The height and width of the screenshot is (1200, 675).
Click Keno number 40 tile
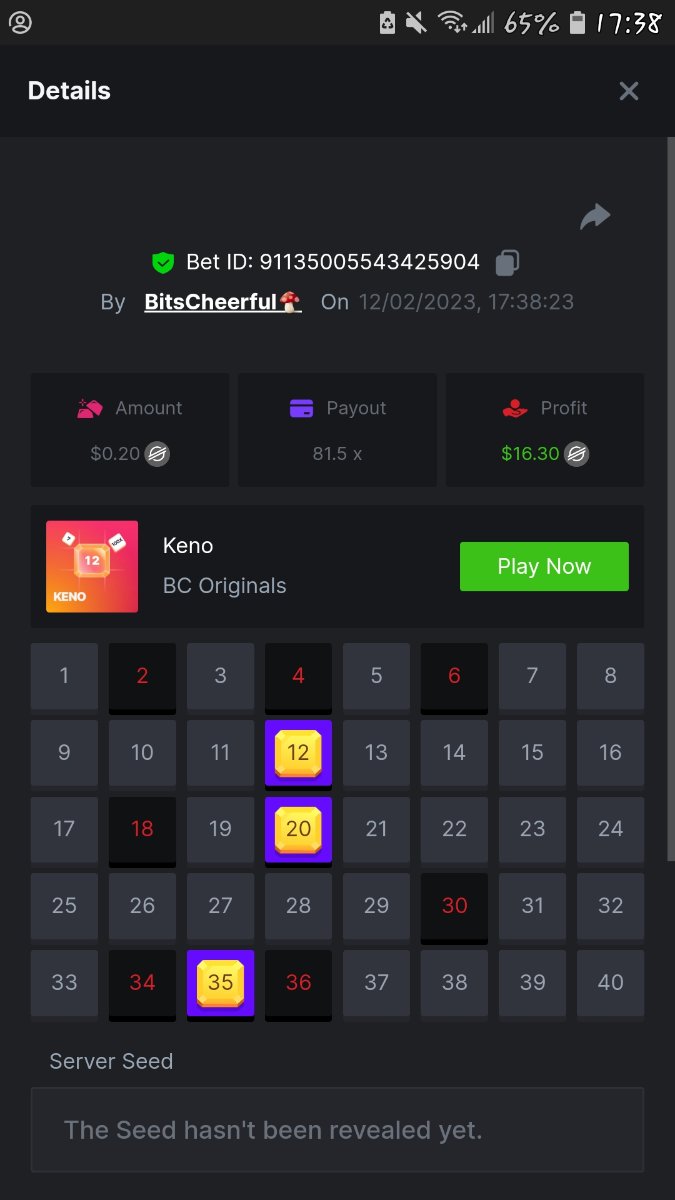tap(610, 983)
